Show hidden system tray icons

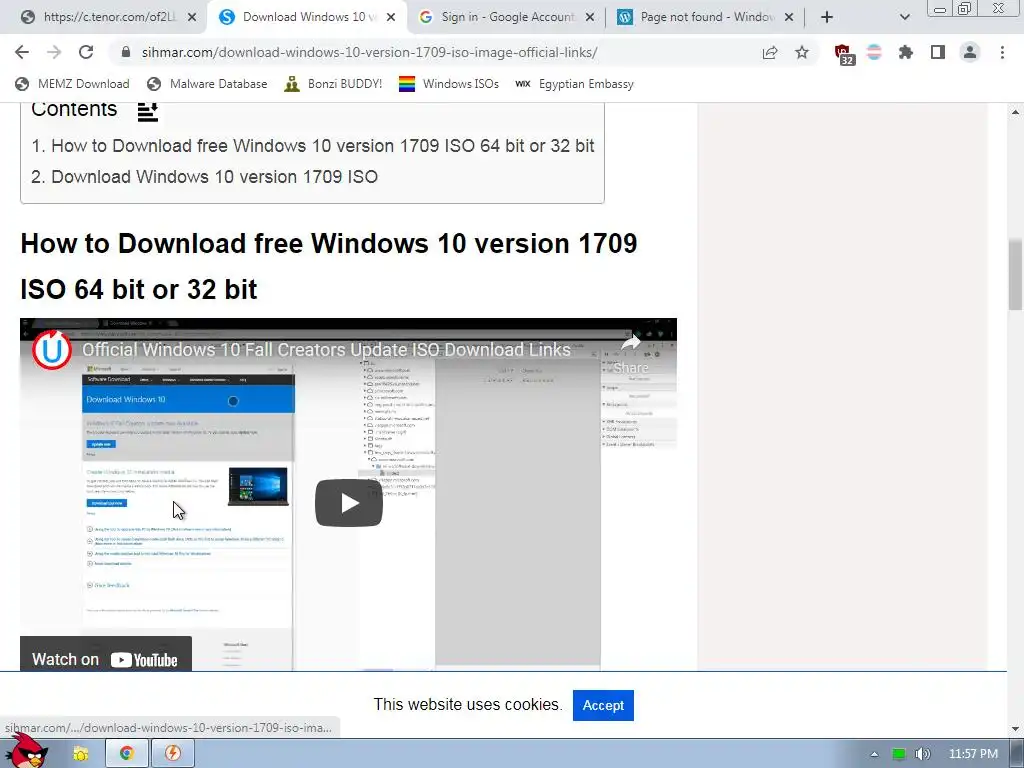pyautogui.click(x=874, y=754)
